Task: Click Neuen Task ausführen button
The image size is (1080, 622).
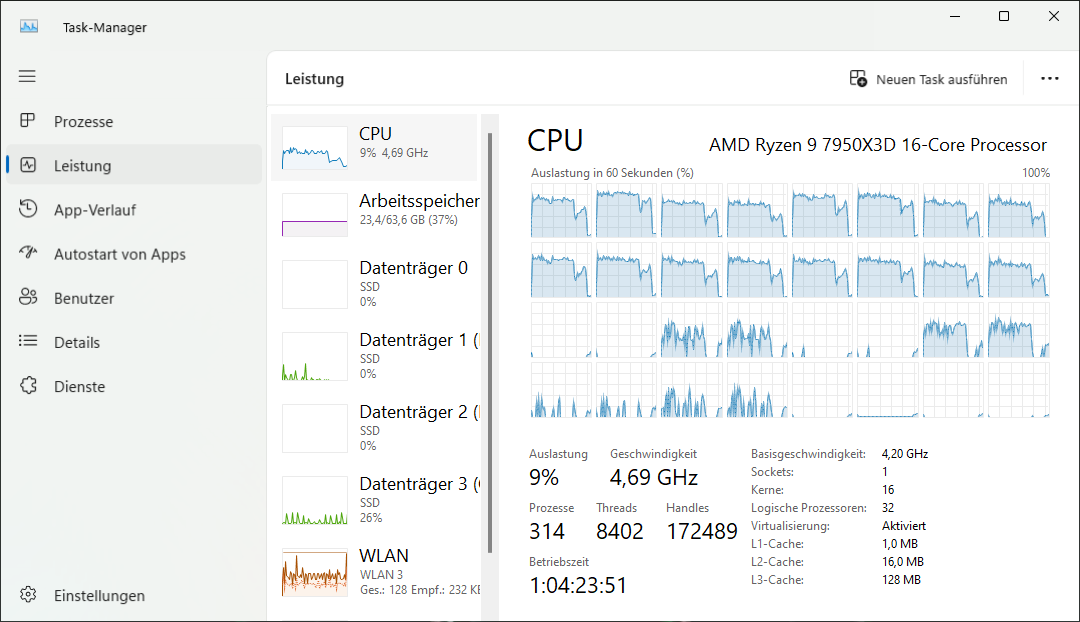Action: coord(928,79)
